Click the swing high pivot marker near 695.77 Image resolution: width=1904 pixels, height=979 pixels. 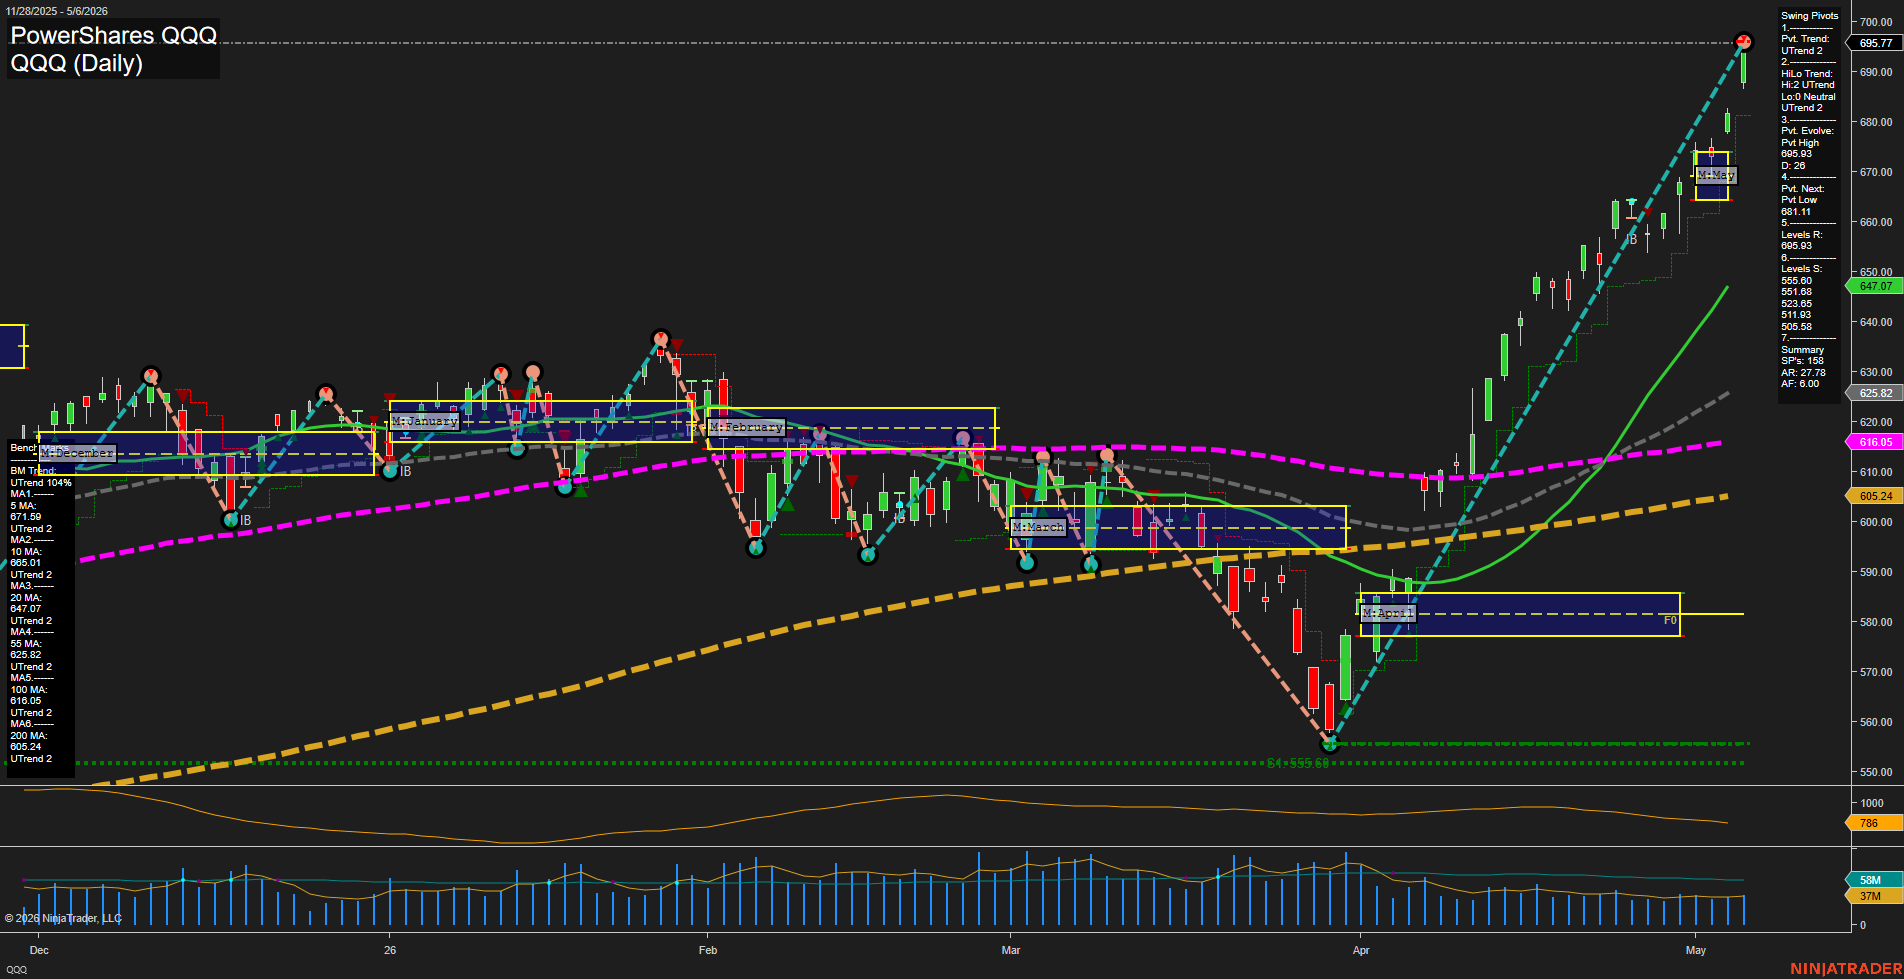tap(1744, 42)
